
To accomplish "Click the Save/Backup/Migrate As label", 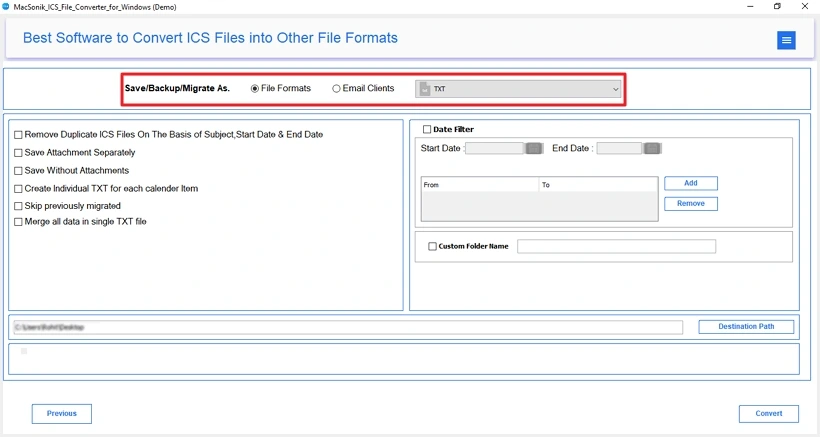I will coord(177,88).
